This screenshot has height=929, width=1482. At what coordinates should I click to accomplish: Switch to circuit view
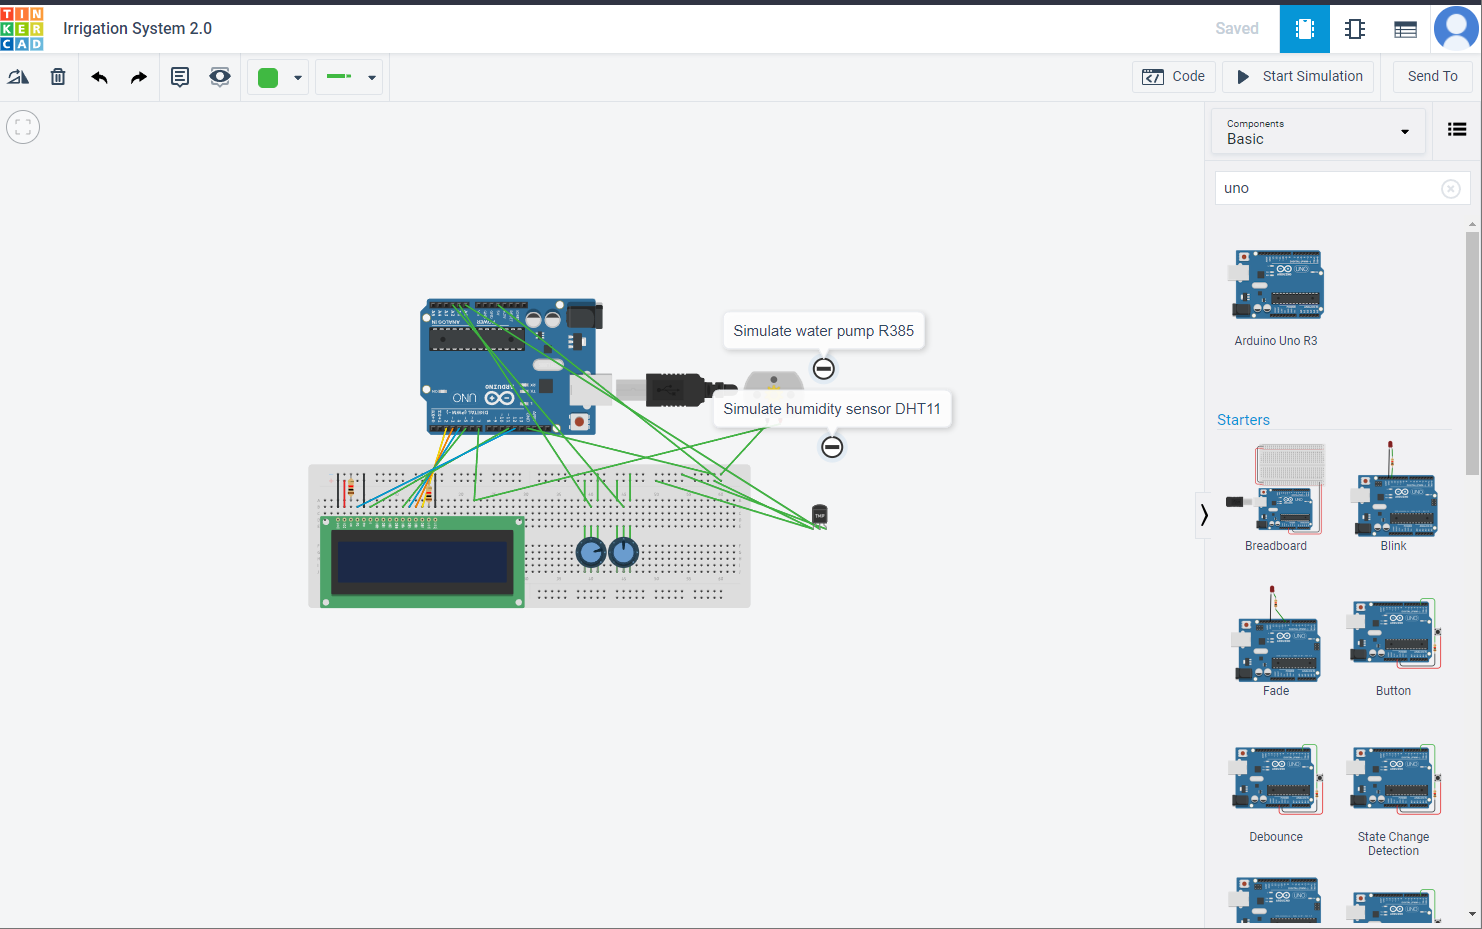(x=1305, y=29)
